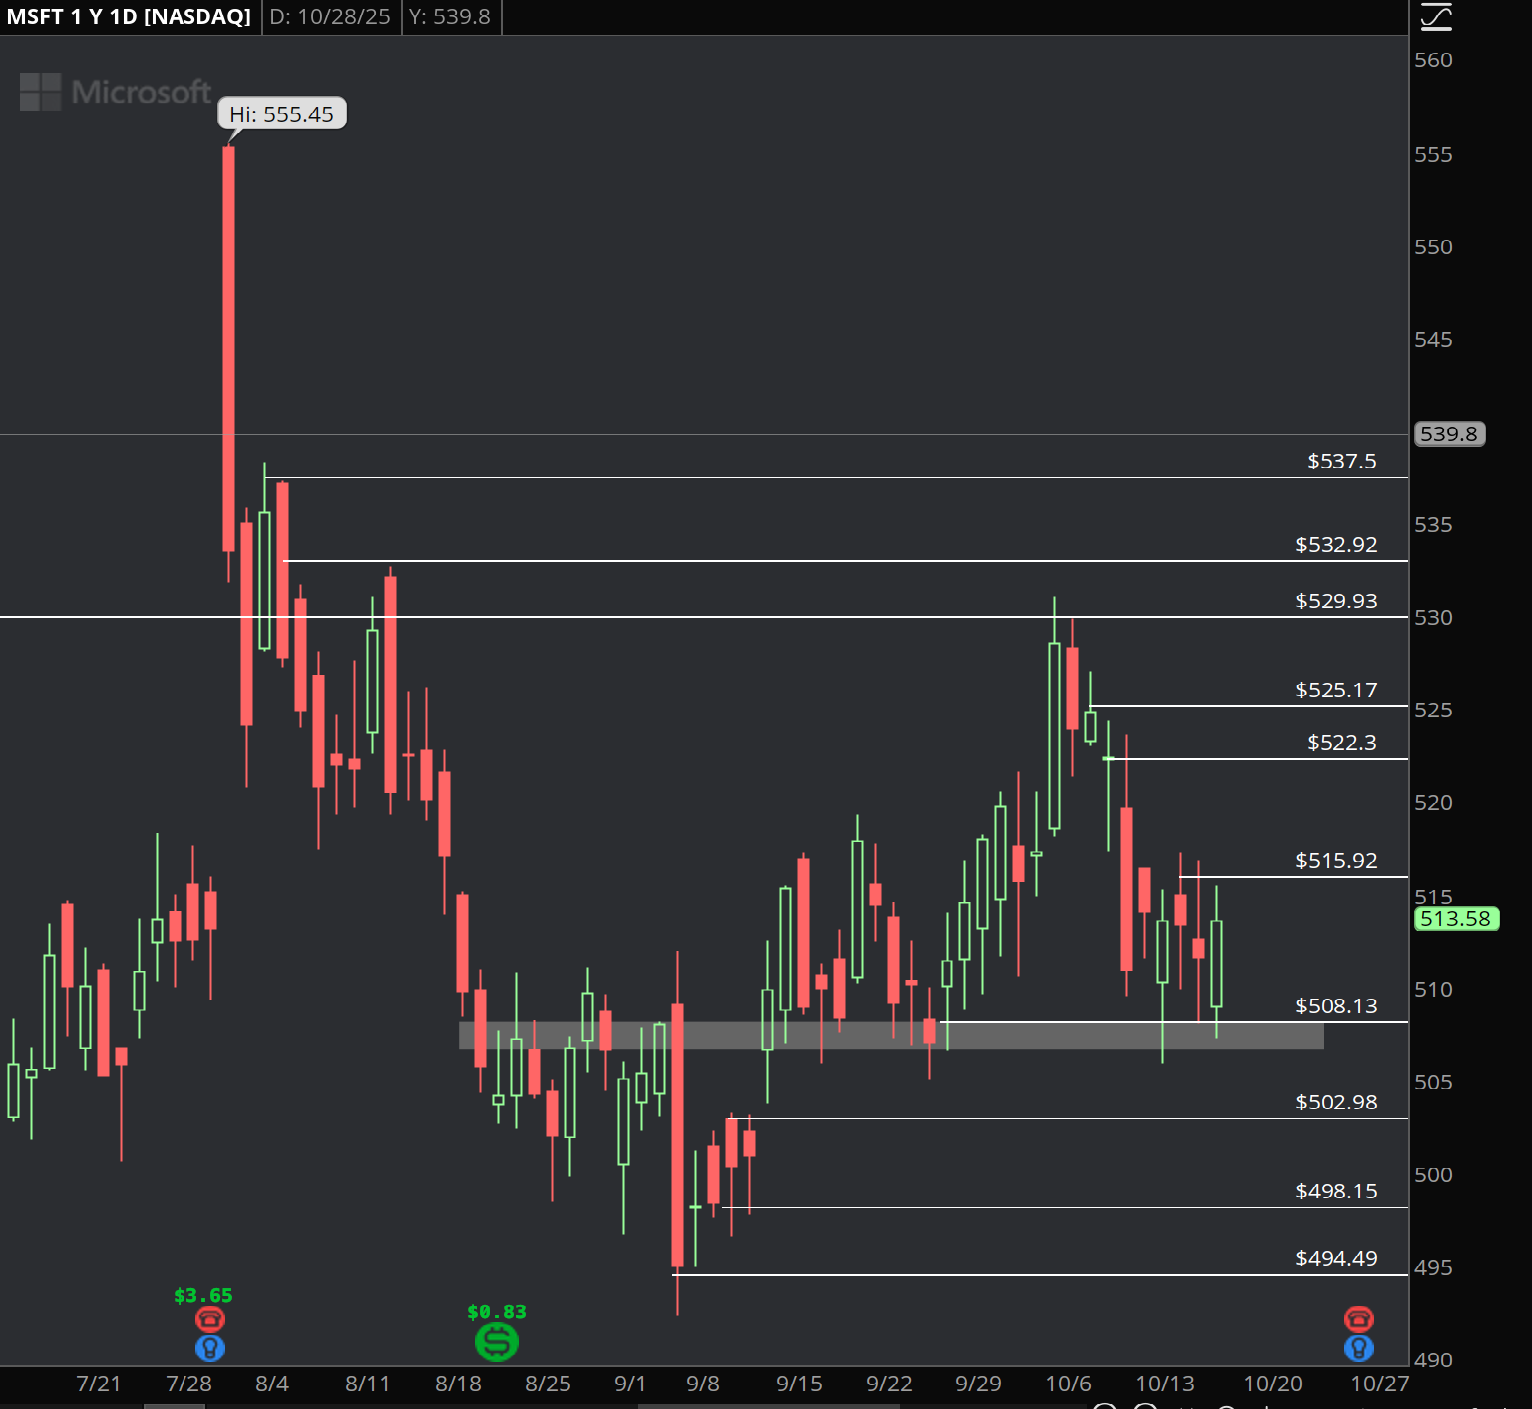Click the red phone icon above 10/27
Screen dimensions: 1532x1409
click(1358, 1319)
